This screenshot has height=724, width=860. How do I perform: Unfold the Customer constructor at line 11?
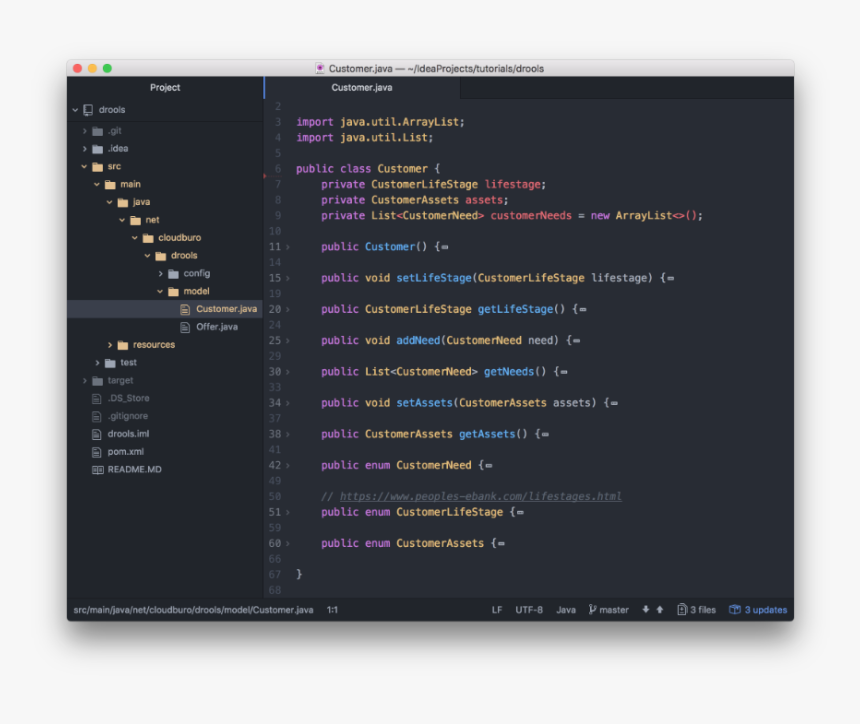(288, 247)
